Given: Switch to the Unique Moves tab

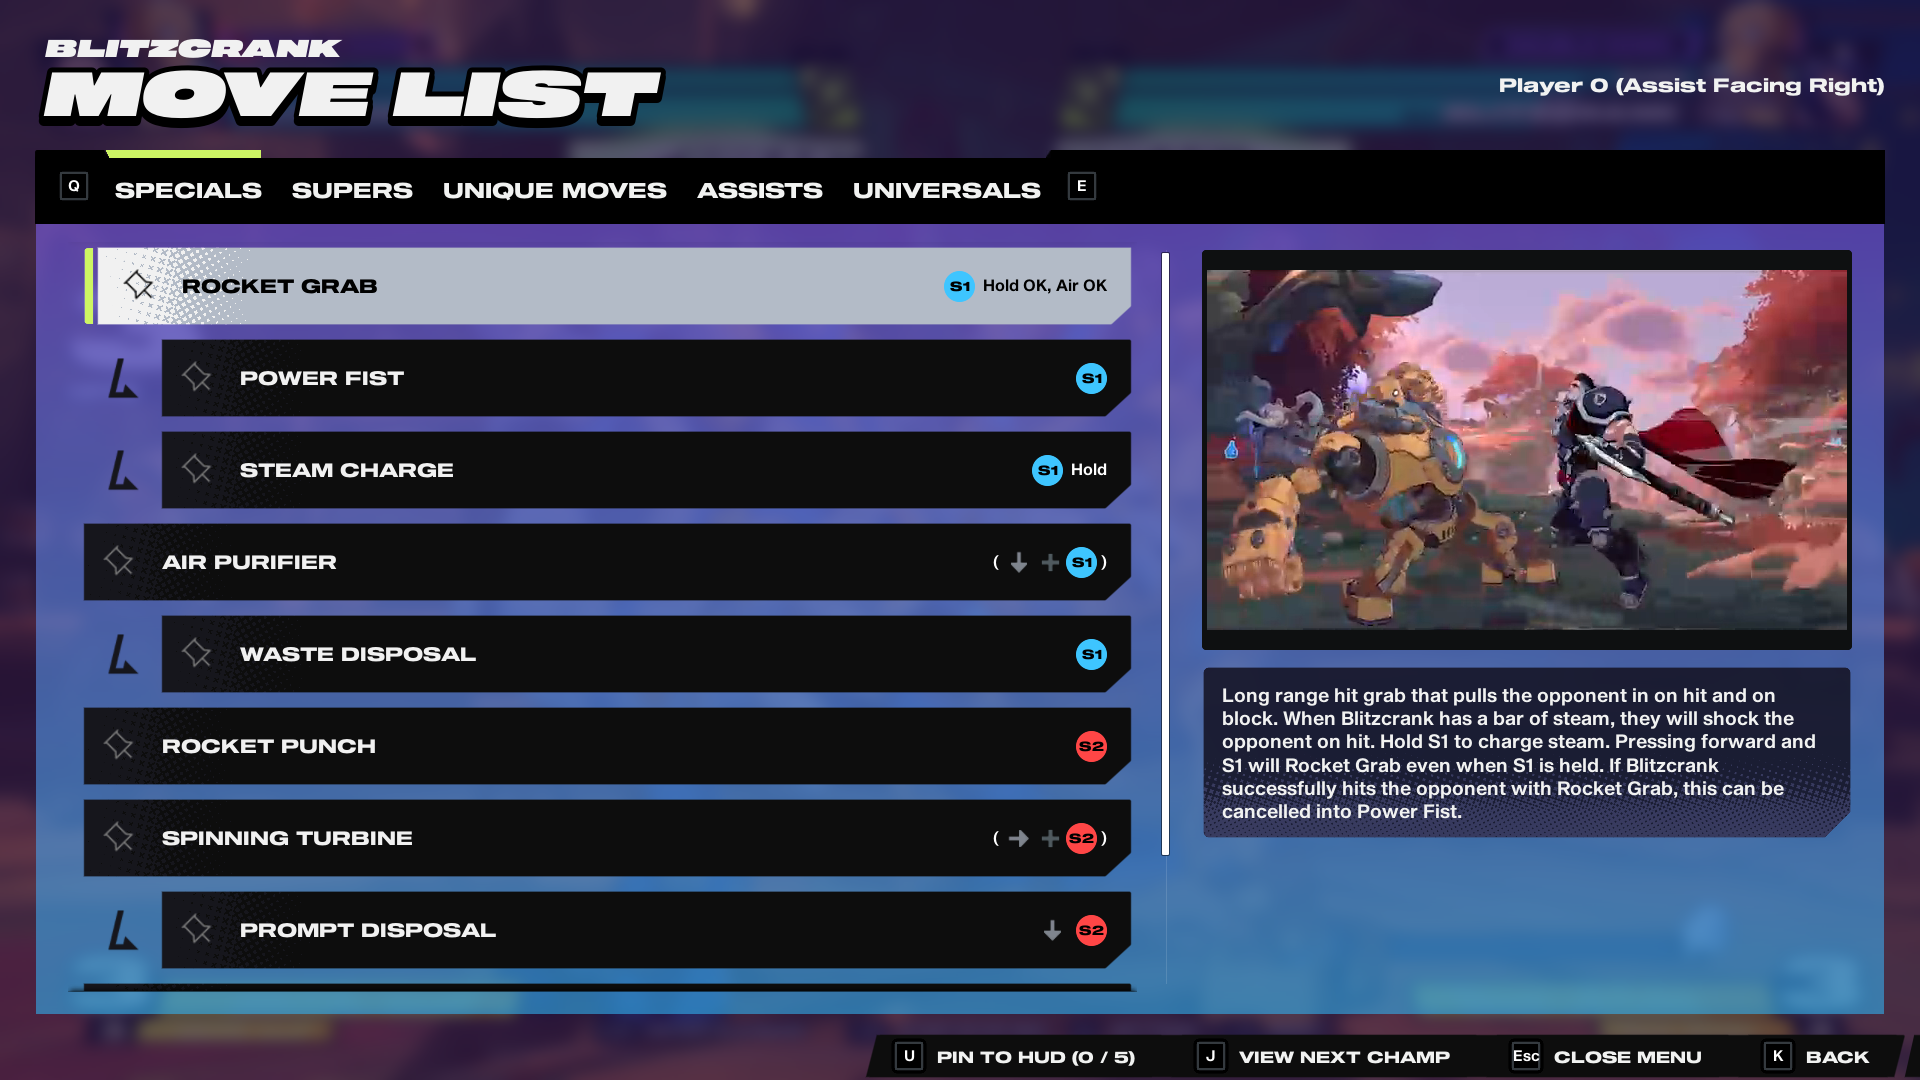Looking at the screenshot, I should click(554, 190).
